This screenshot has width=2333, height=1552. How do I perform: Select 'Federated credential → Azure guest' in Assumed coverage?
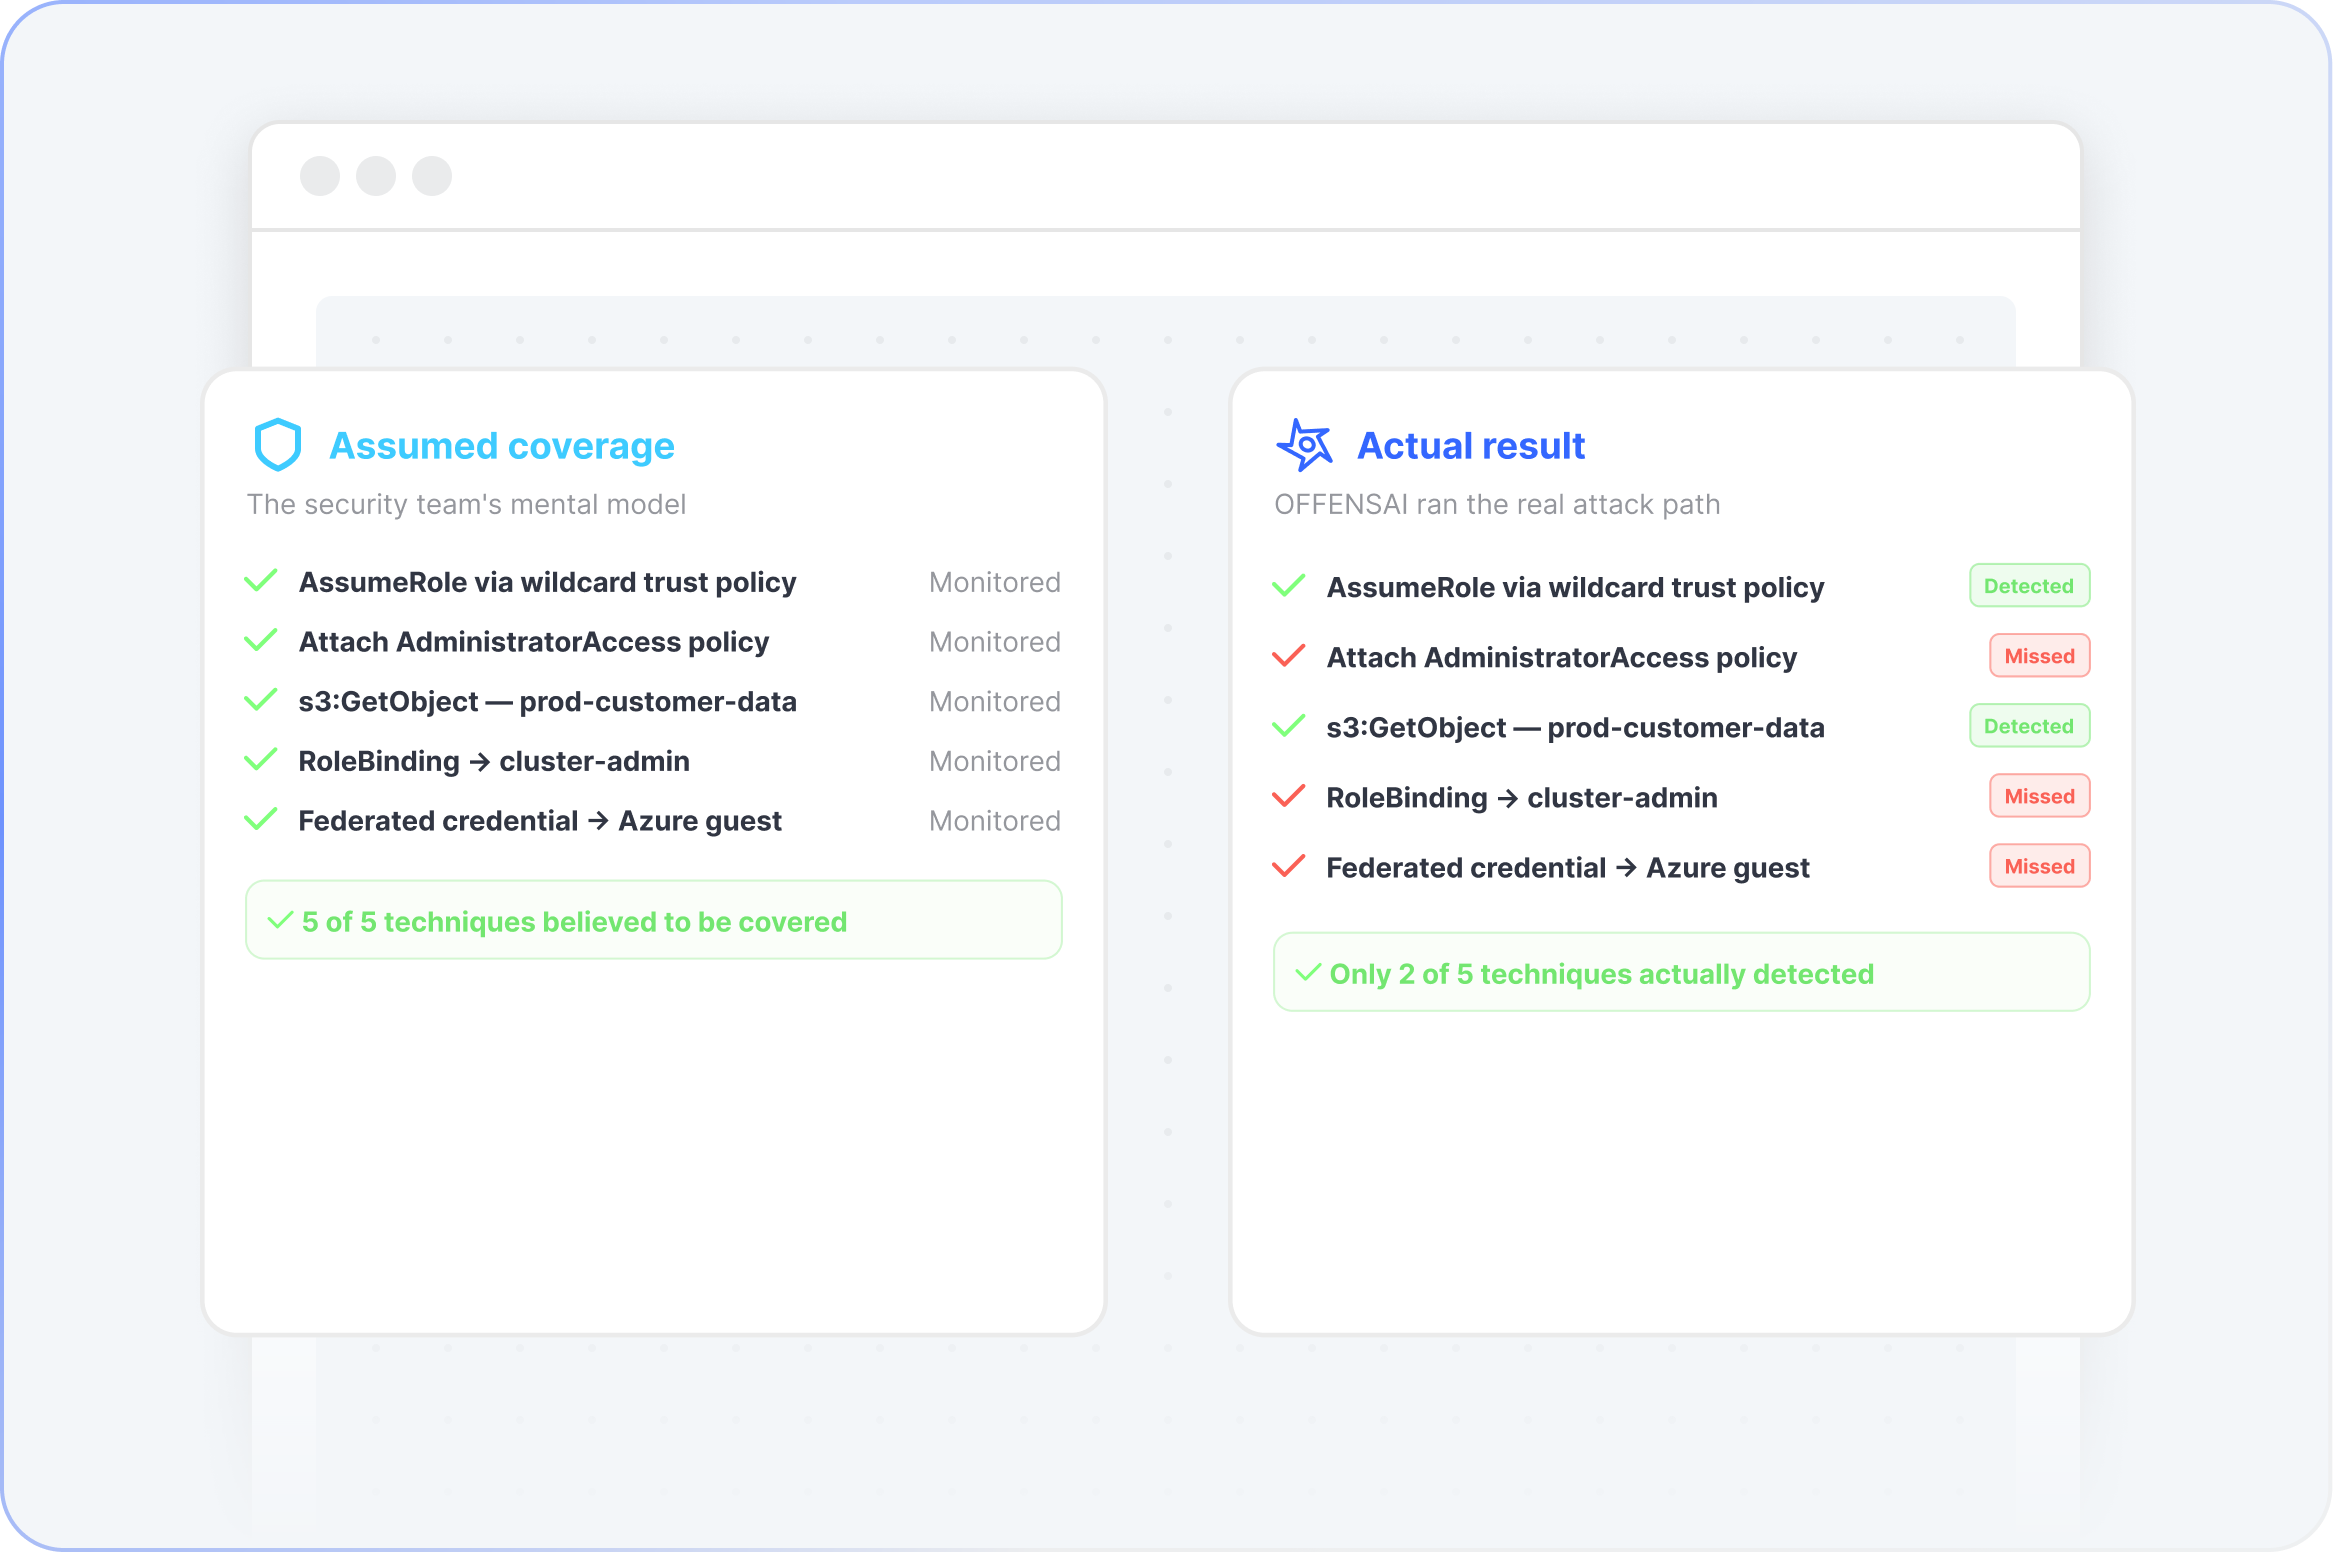[540, 821]
